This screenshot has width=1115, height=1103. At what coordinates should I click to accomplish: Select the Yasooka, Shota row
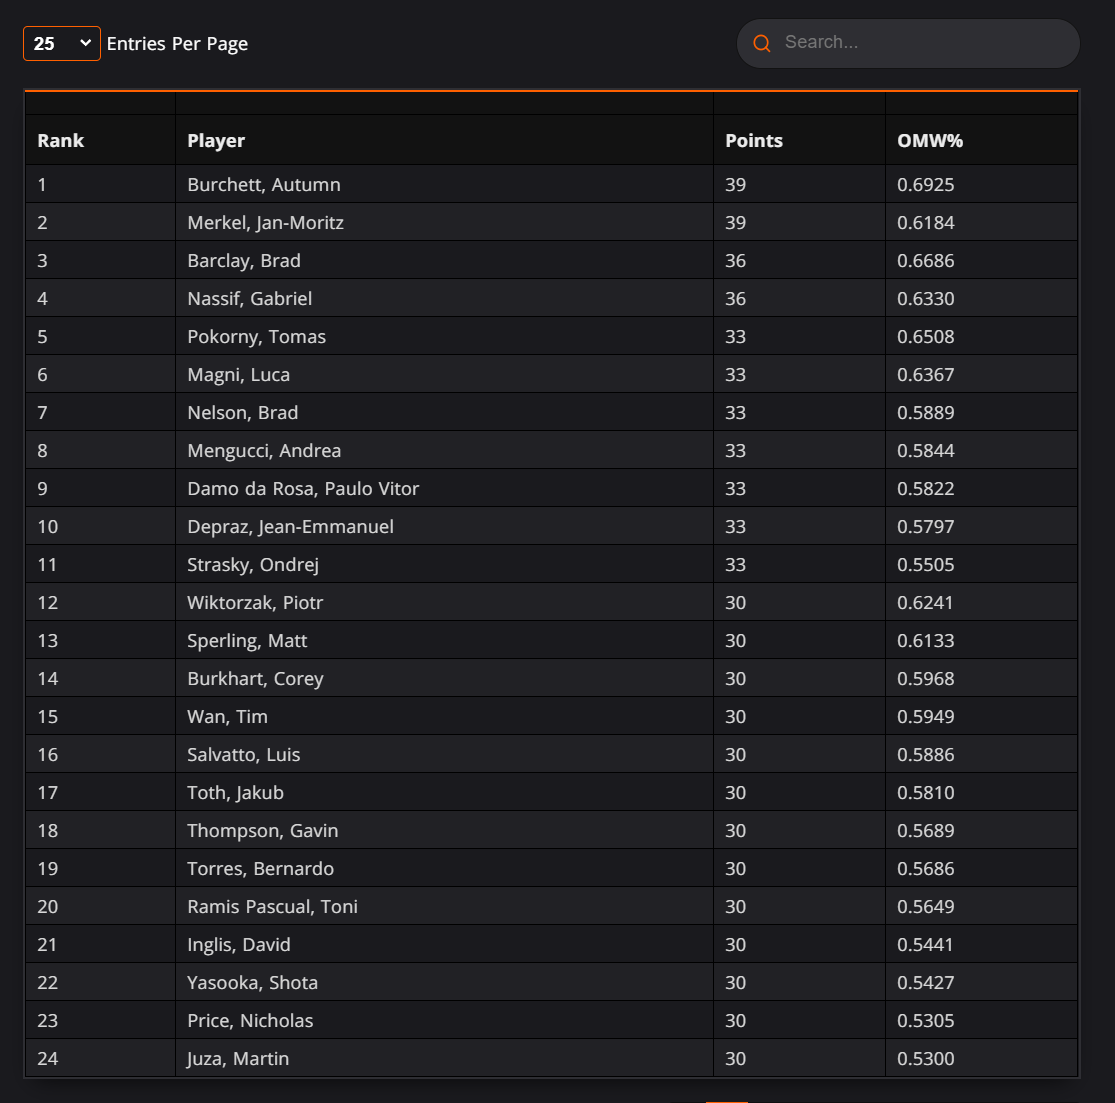pyautogui.click(x=552, y=982)
